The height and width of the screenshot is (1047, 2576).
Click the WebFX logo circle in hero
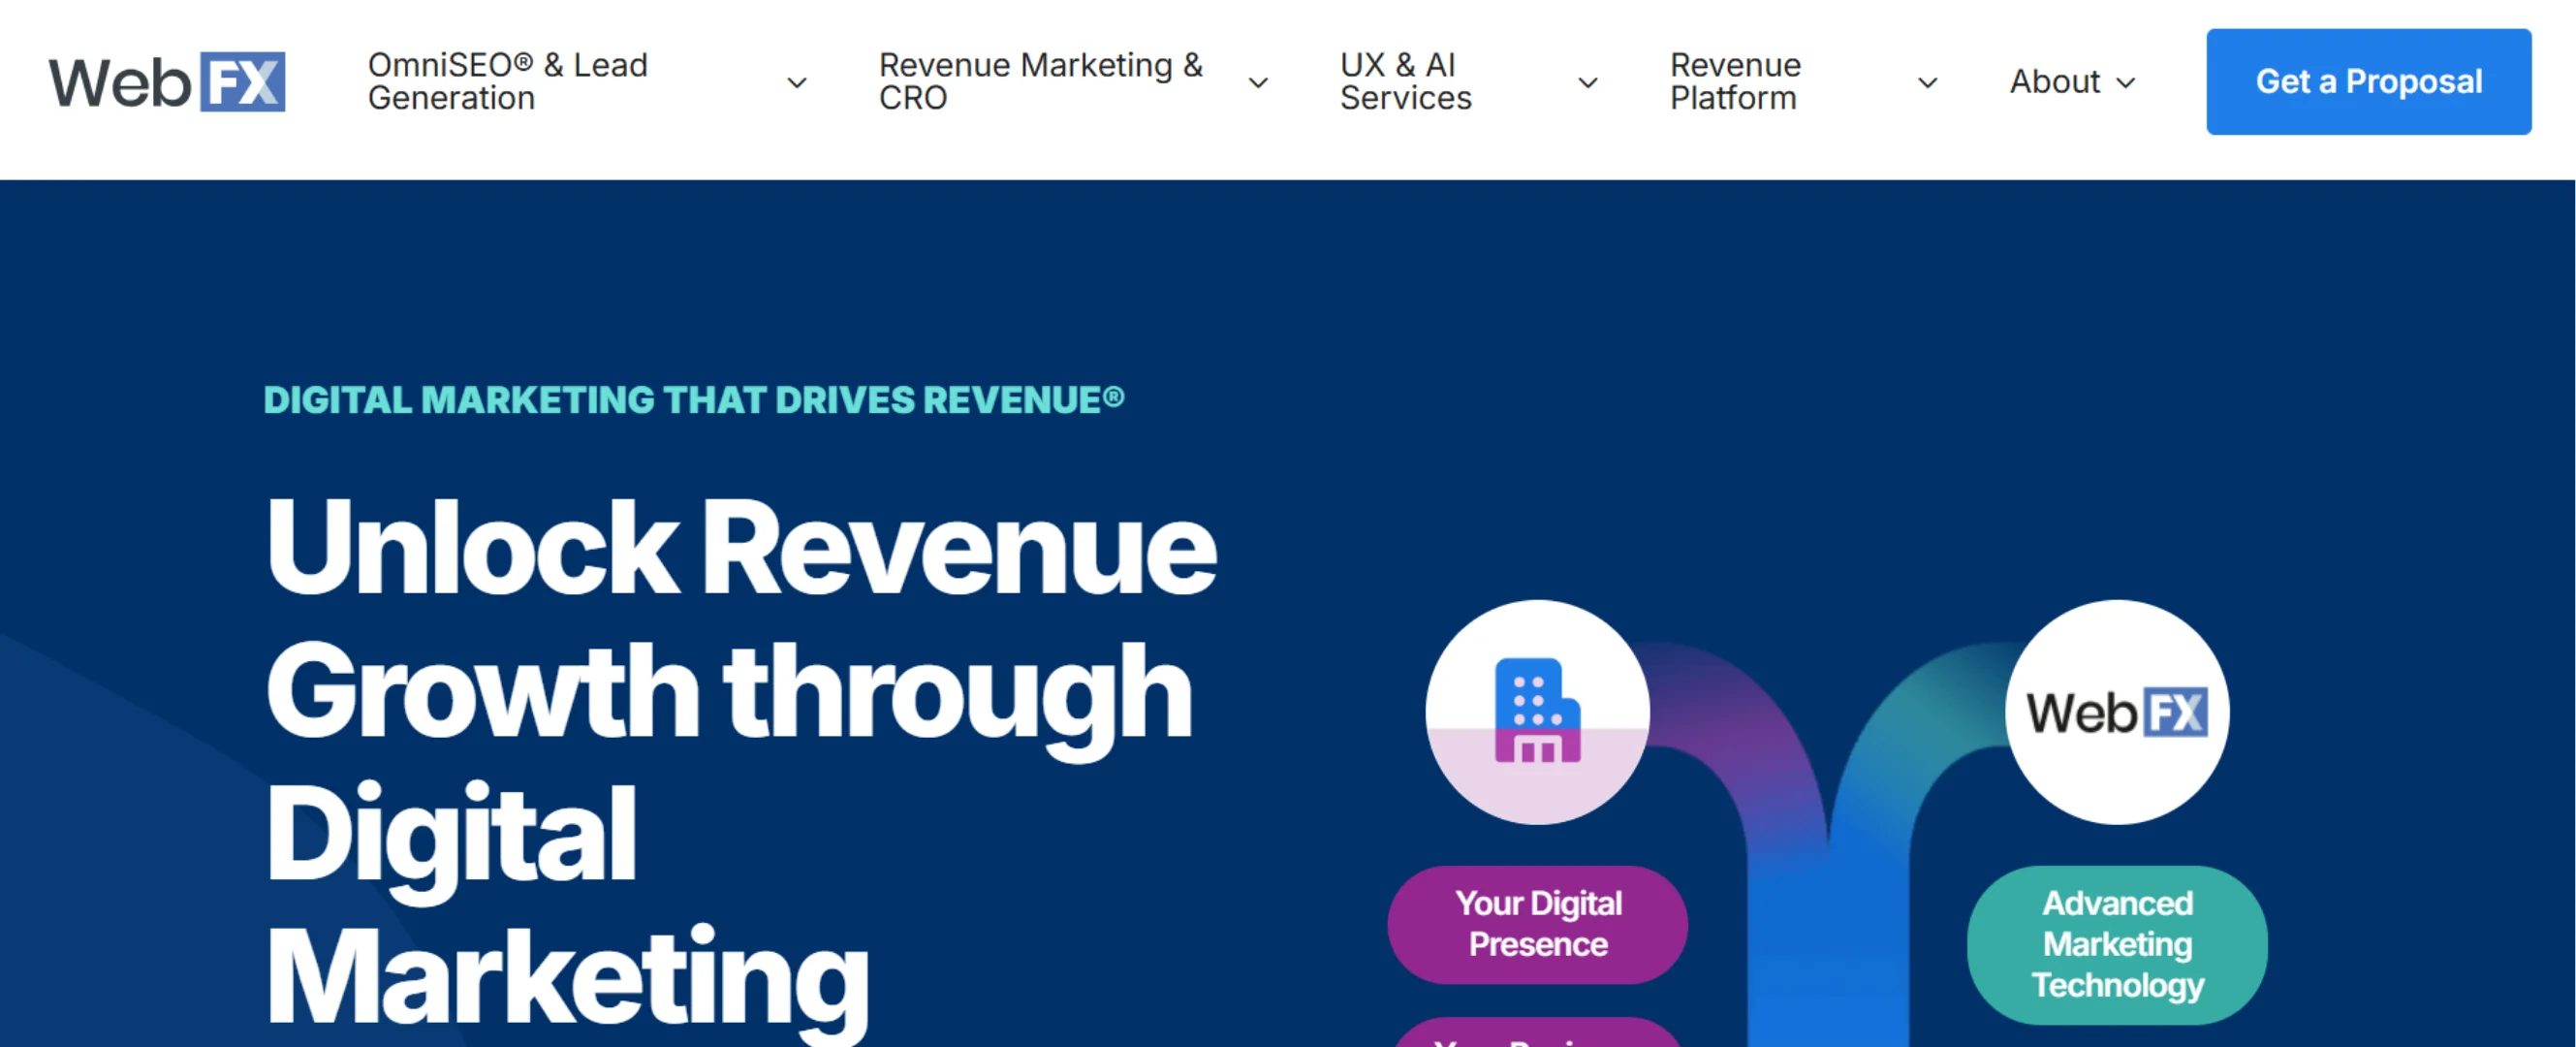(x=2117, y=712)
